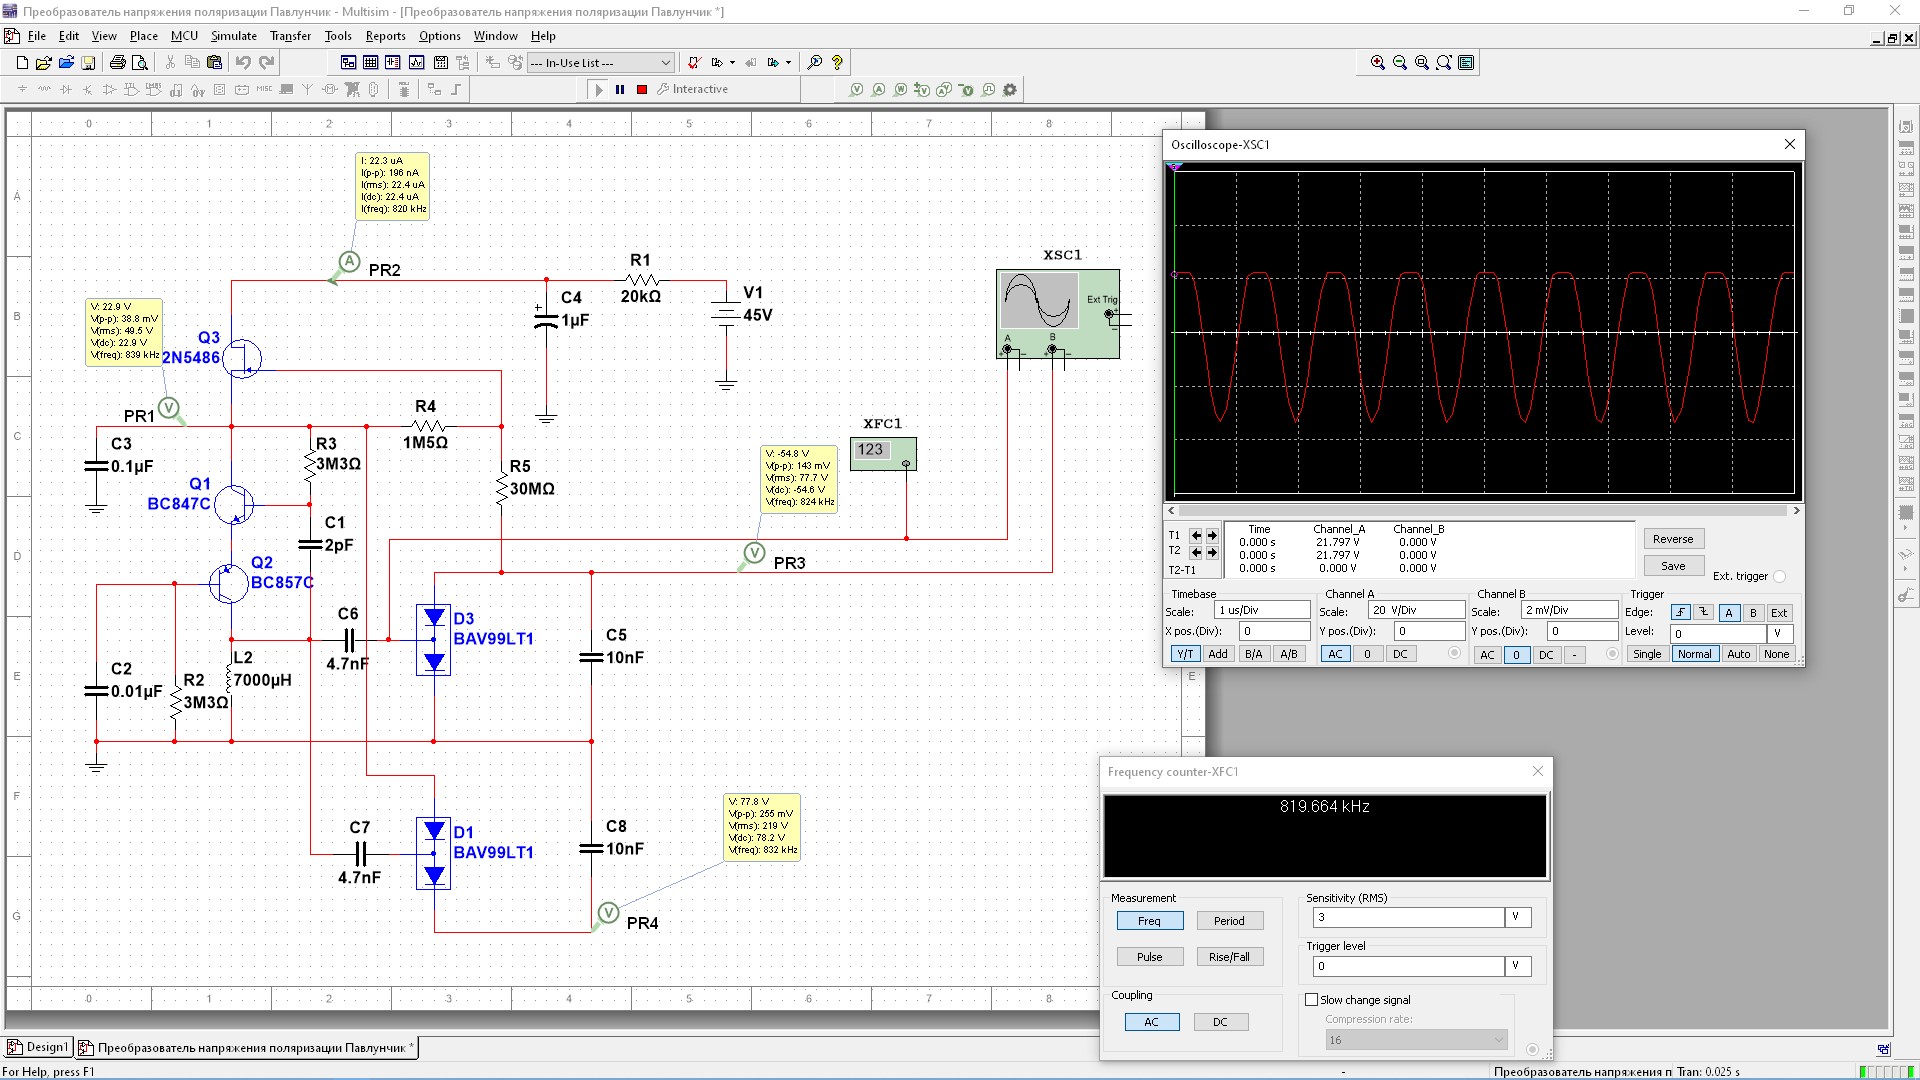Click the Help question mark icon
Viewport: 1920px width, 1080px height.
pyautogui.click(x=838, y=63)
